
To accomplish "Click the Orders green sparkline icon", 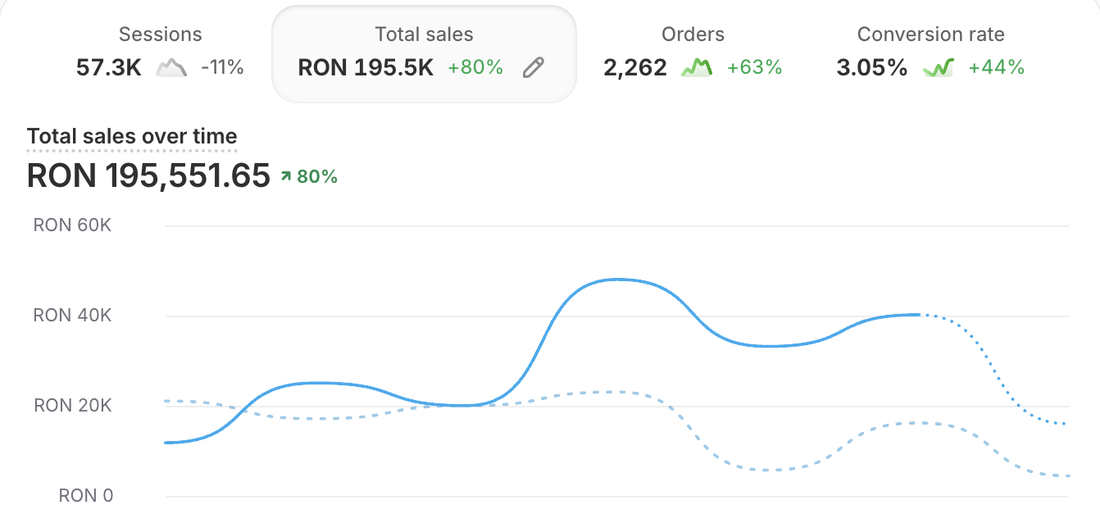I will (697, 67).
